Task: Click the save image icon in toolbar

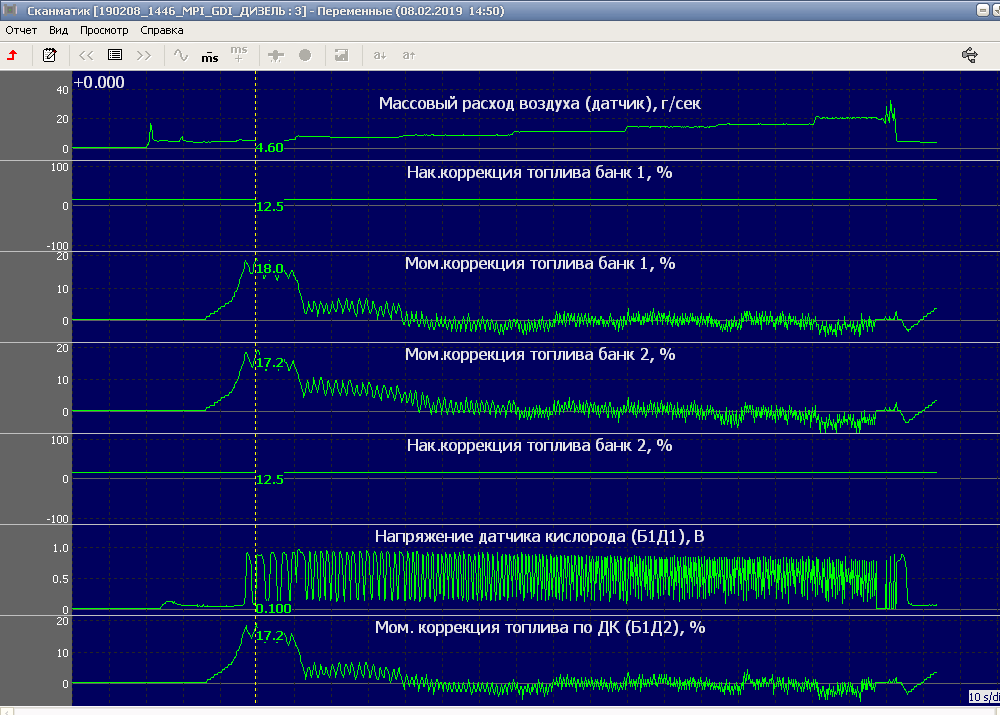Action: 341,55
